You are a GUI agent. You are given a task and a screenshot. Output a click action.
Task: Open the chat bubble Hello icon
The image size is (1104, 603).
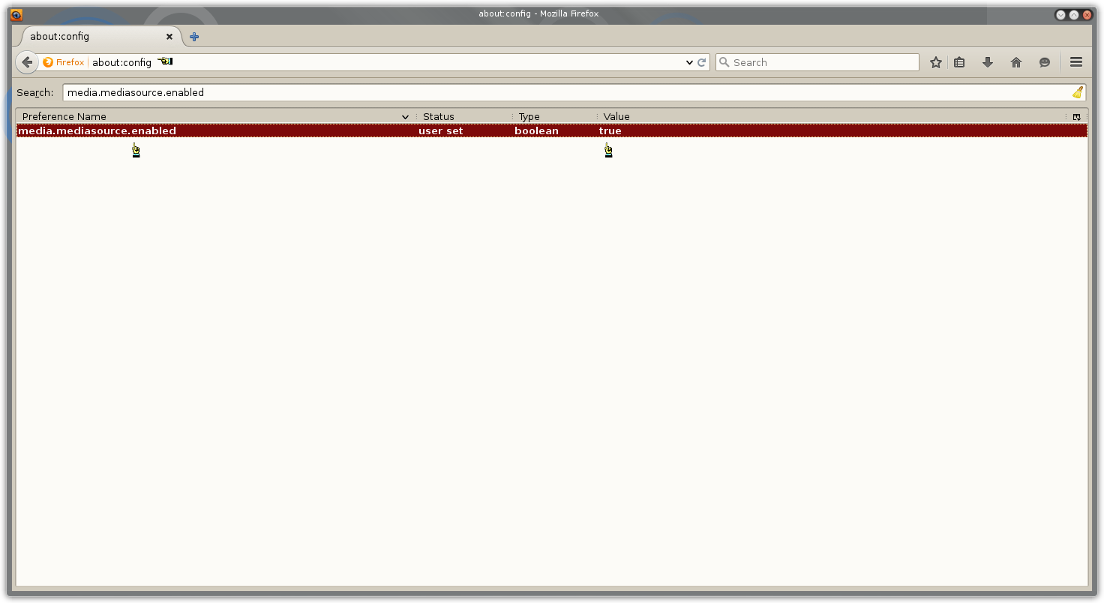point(1045,62)
